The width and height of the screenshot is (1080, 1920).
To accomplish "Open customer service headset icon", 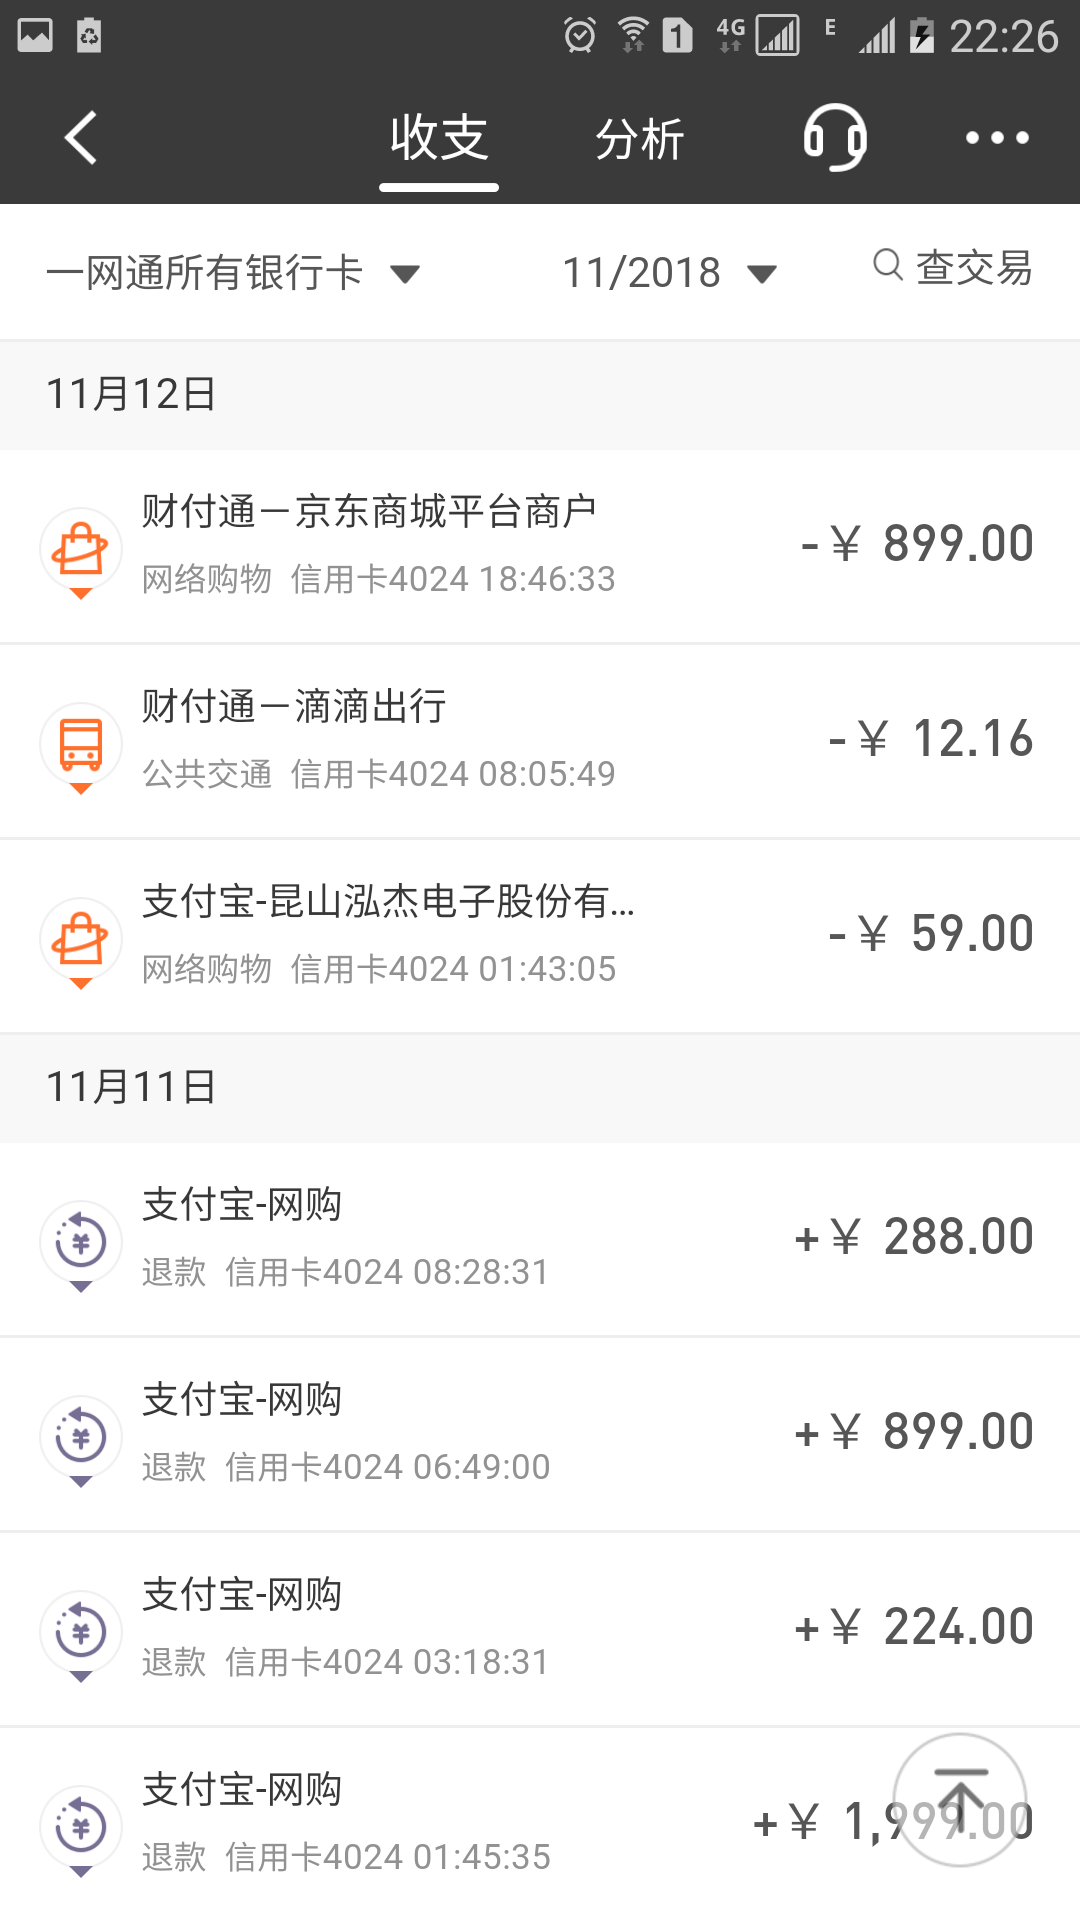I will 835,137.
